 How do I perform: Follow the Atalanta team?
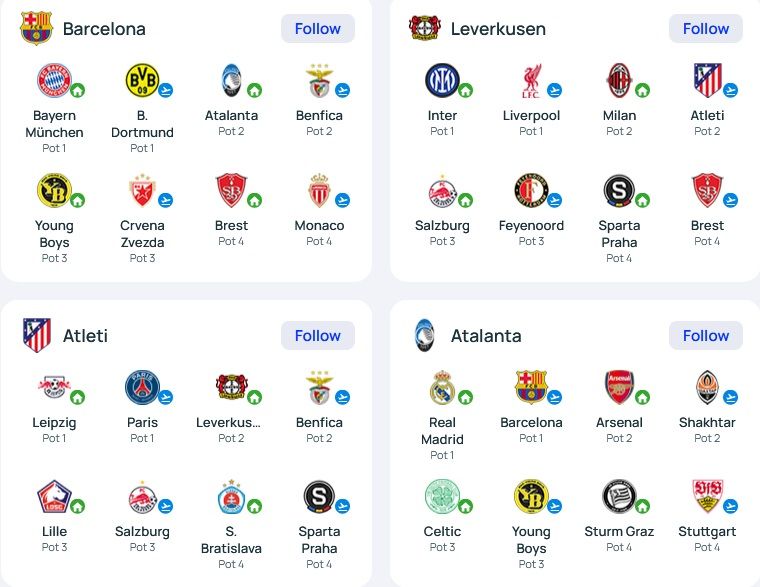click(706, 335)
